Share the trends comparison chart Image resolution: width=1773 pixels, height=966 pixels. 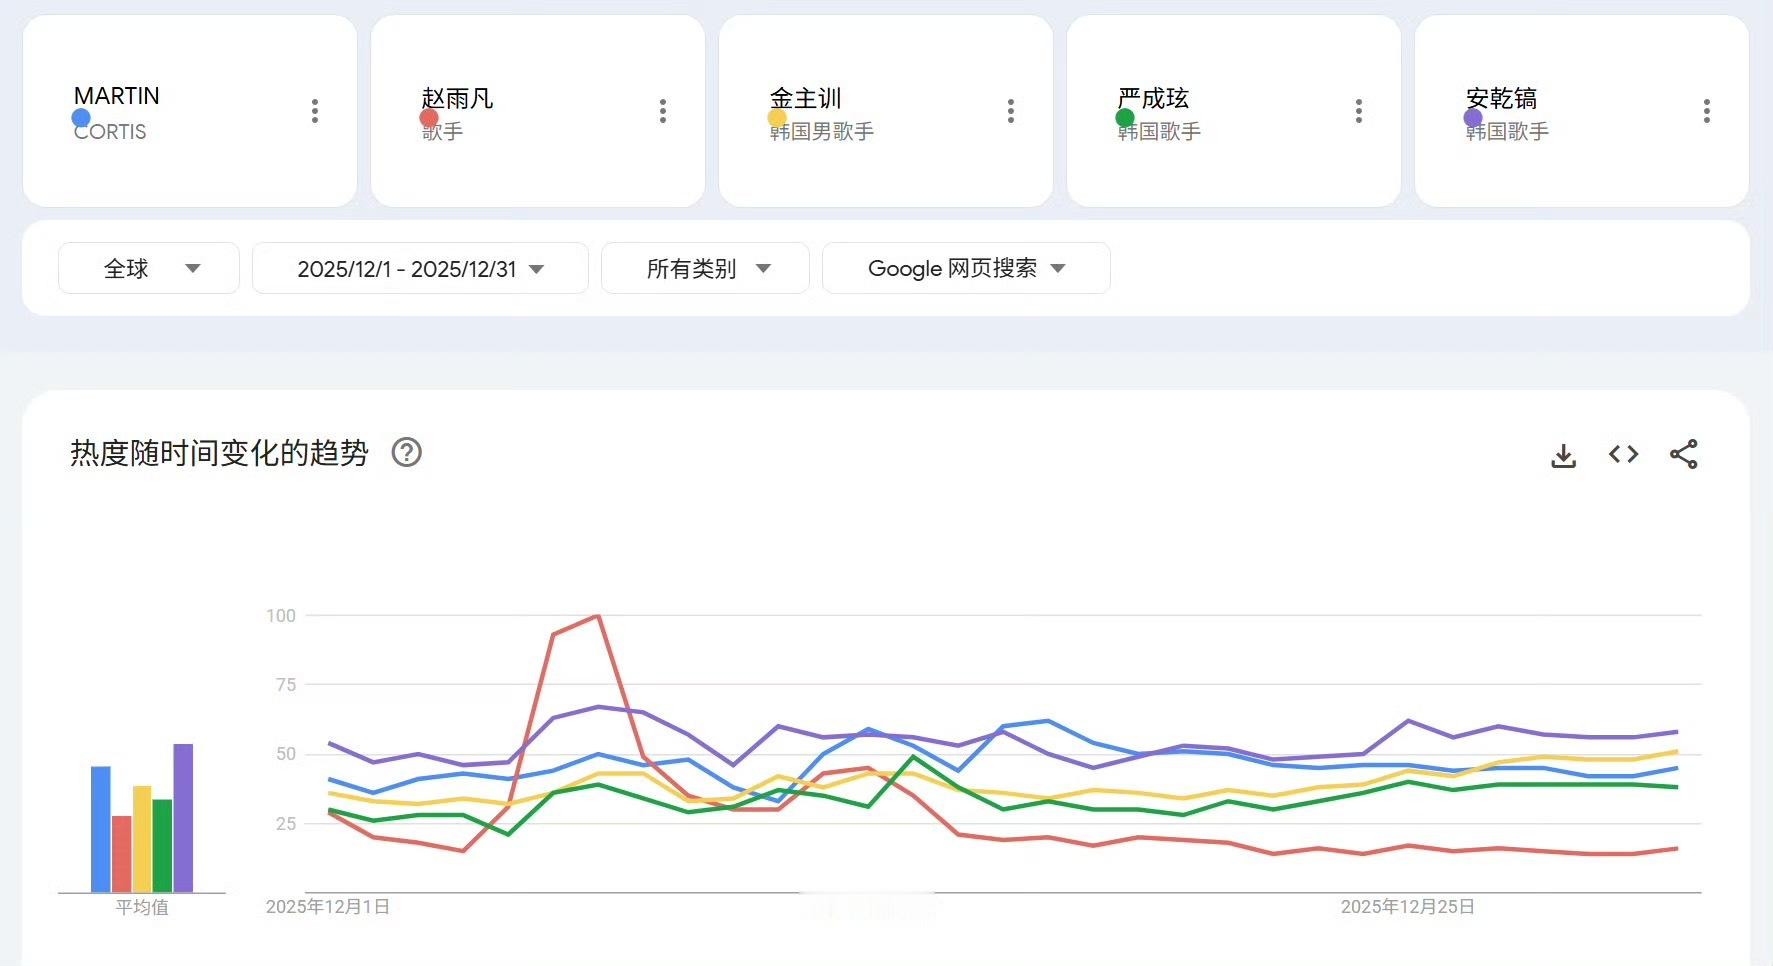pyautogui.click(x=1685, y=454)
